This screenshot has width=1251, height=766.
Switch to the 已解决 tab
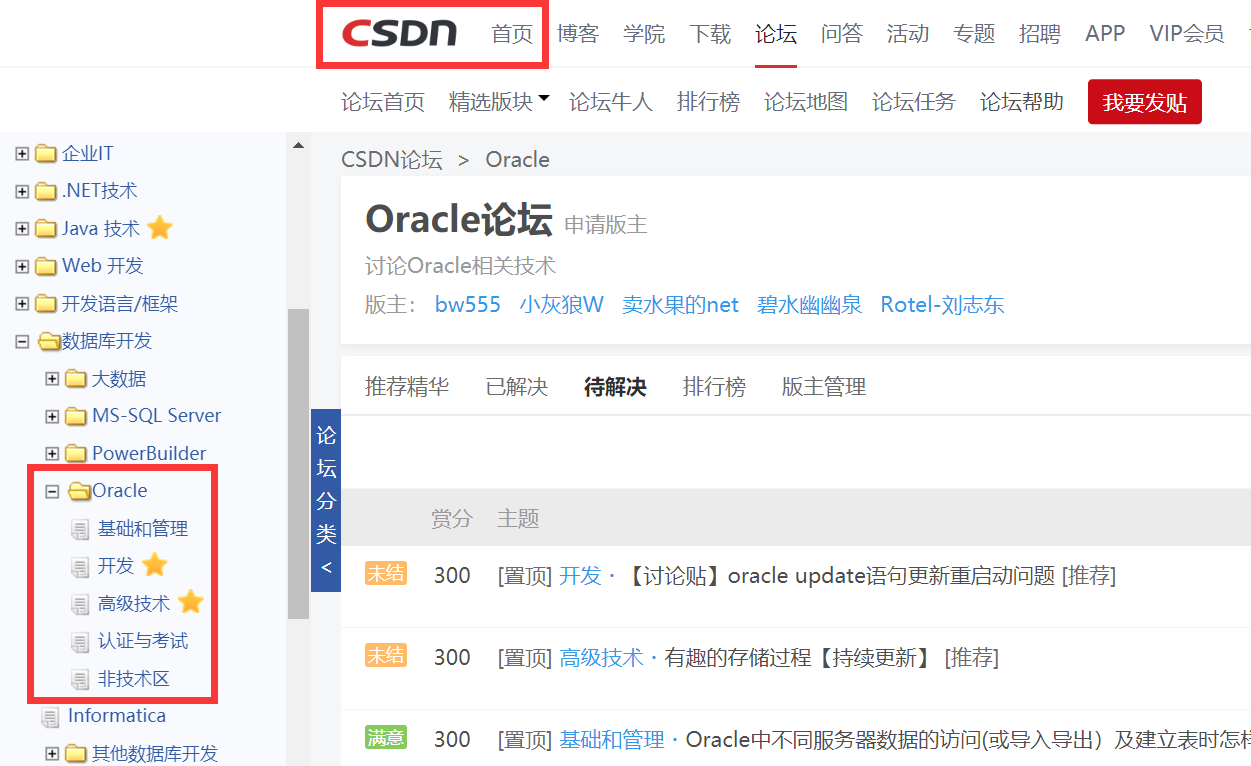tap(517, 387)
